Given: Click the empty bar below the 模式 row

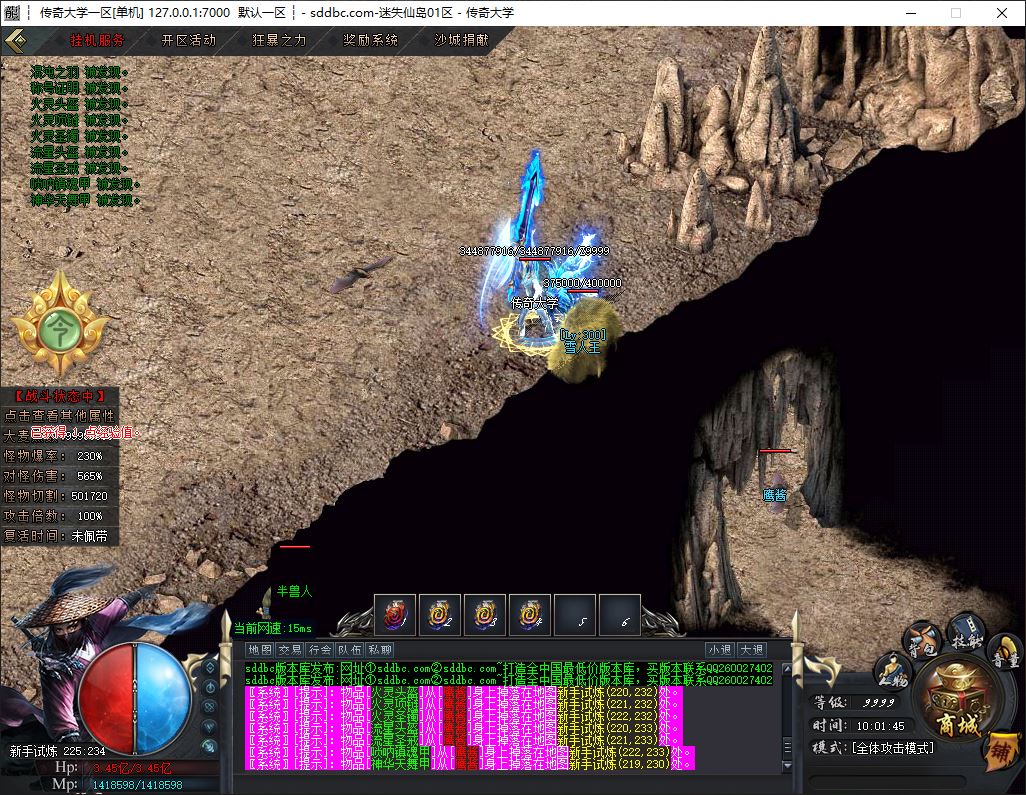Looking at the screenshot, I should click(x=887, y=781).
